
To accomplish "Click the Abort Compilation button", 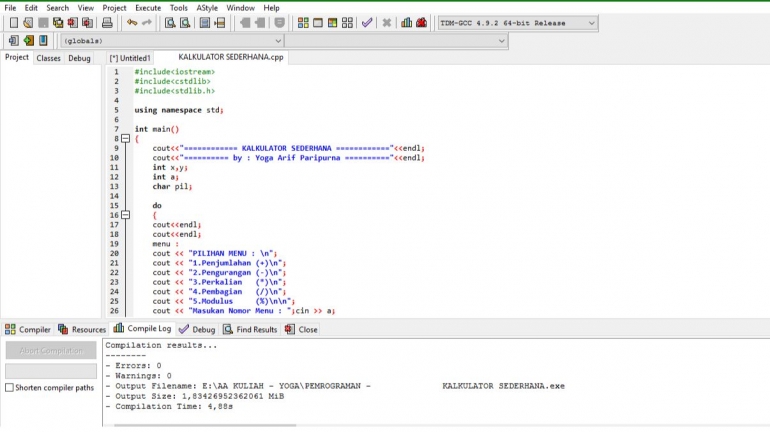I will [x=51, y=351].
